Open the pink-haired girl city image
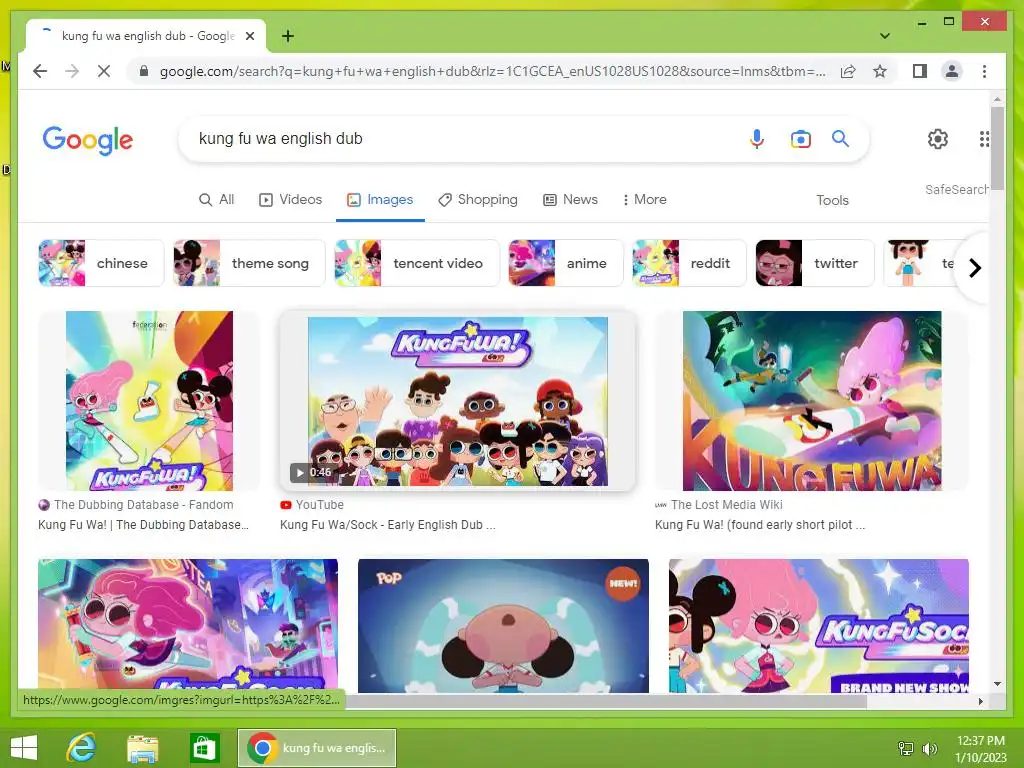This screenshot has height=768, width=1024. 188,624
